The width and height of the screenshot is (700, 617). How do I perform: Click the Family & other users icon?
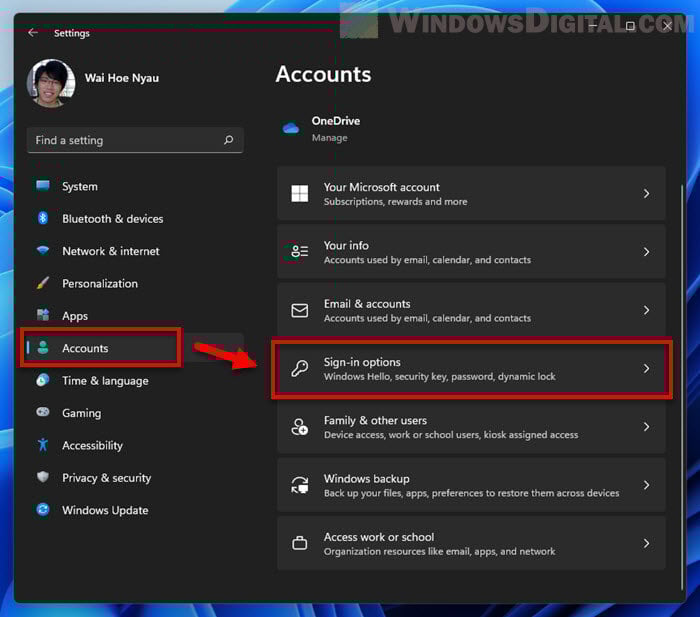(x=300, y=427)
